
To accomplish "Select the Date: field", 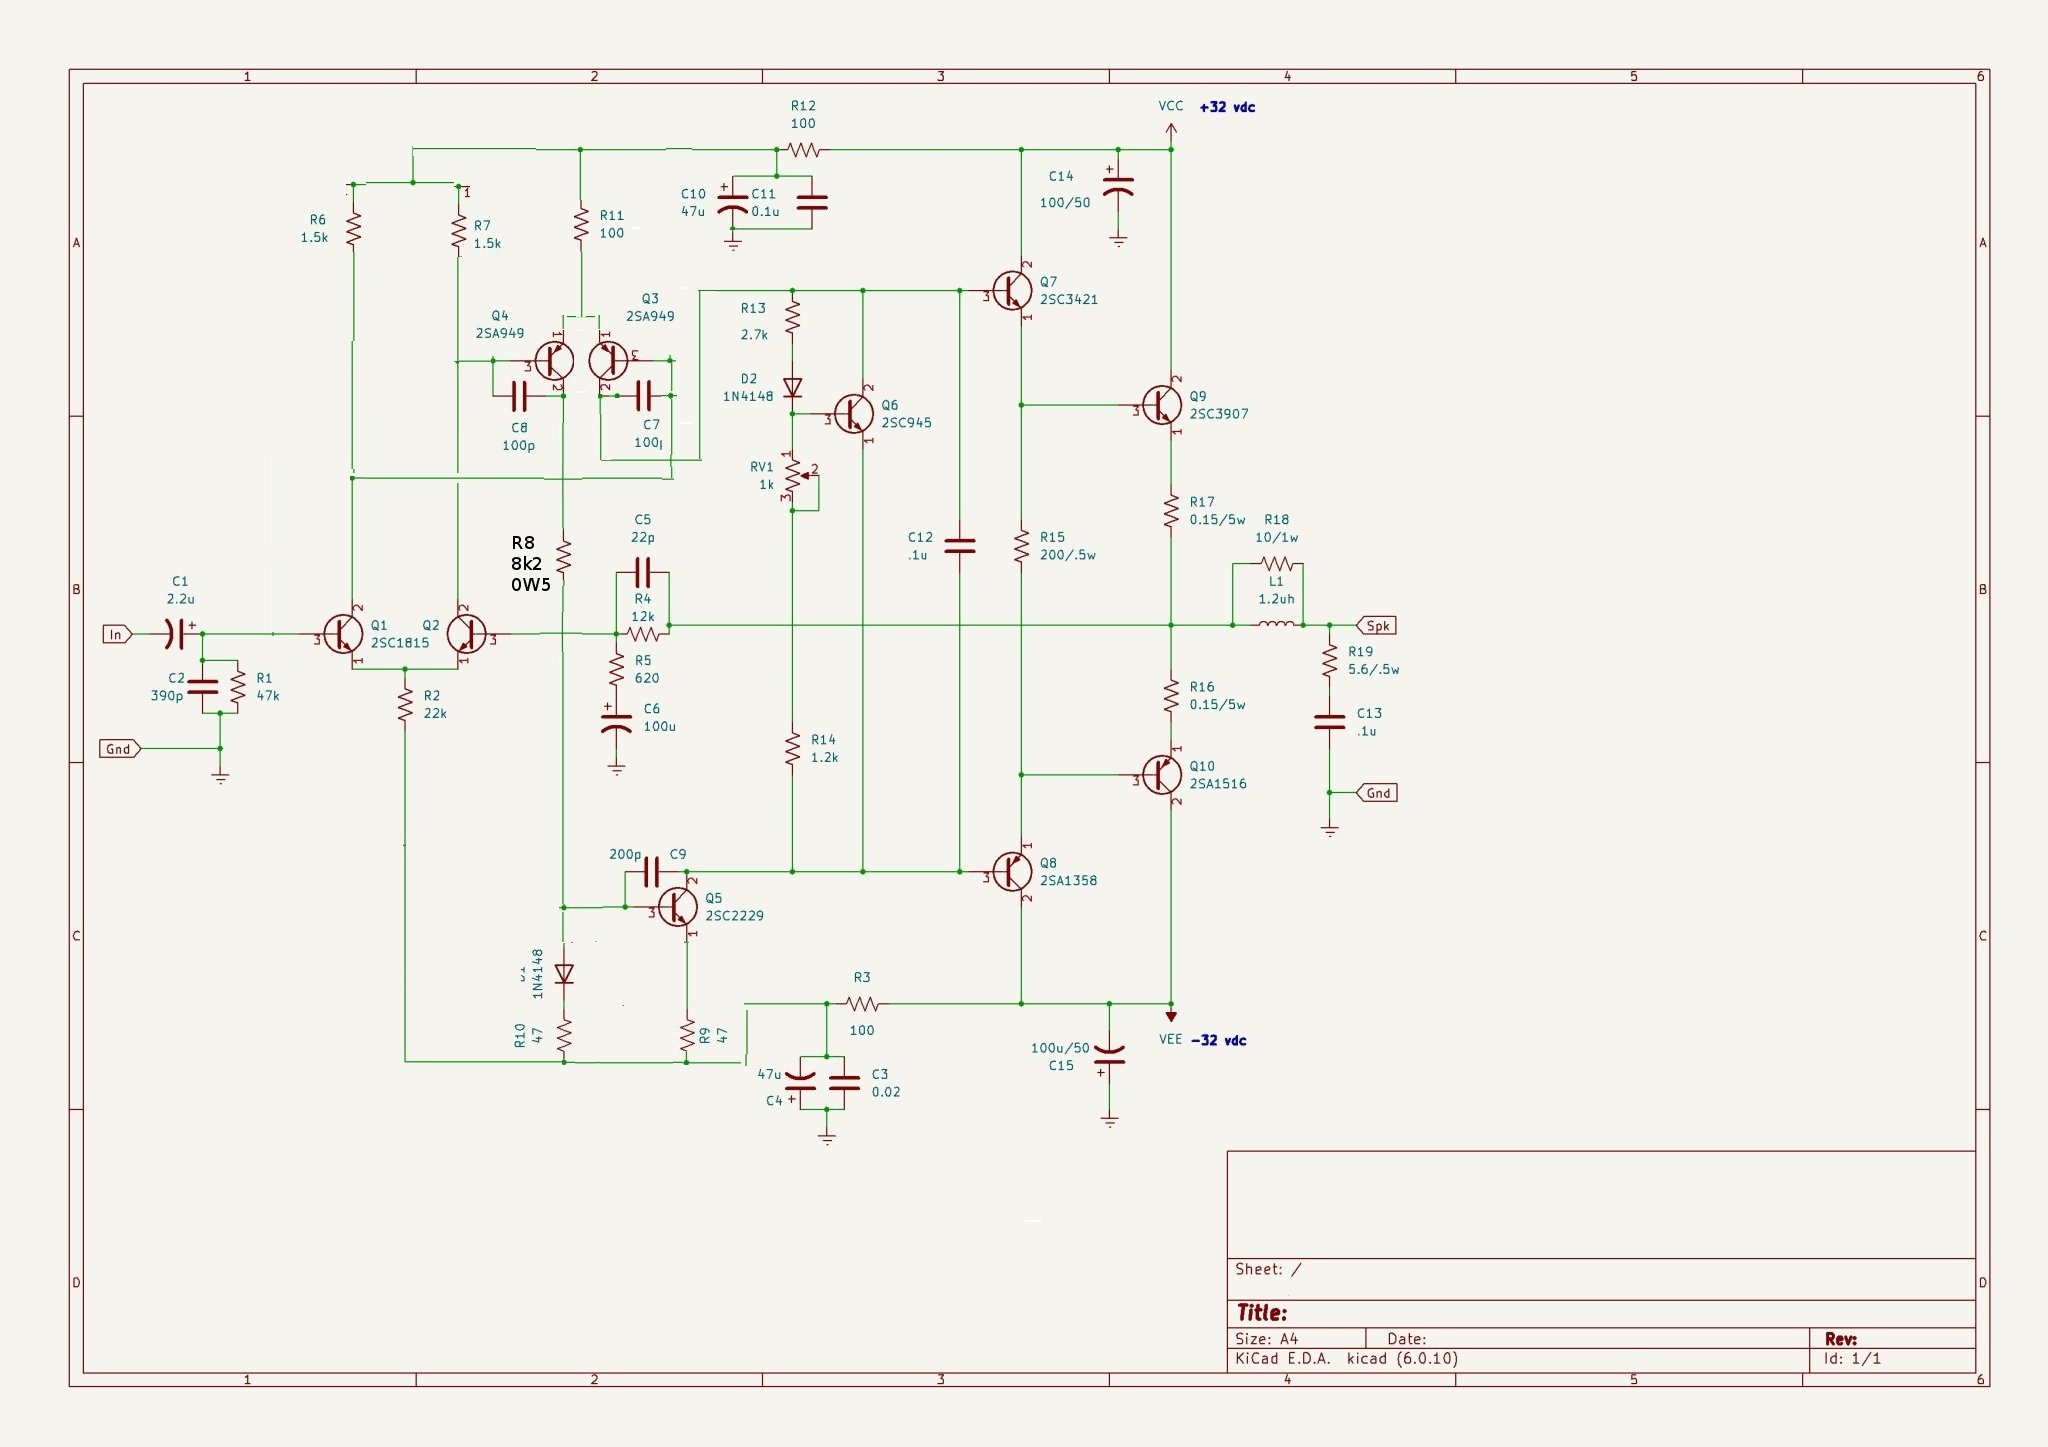I will [x=1407, y=1338].
